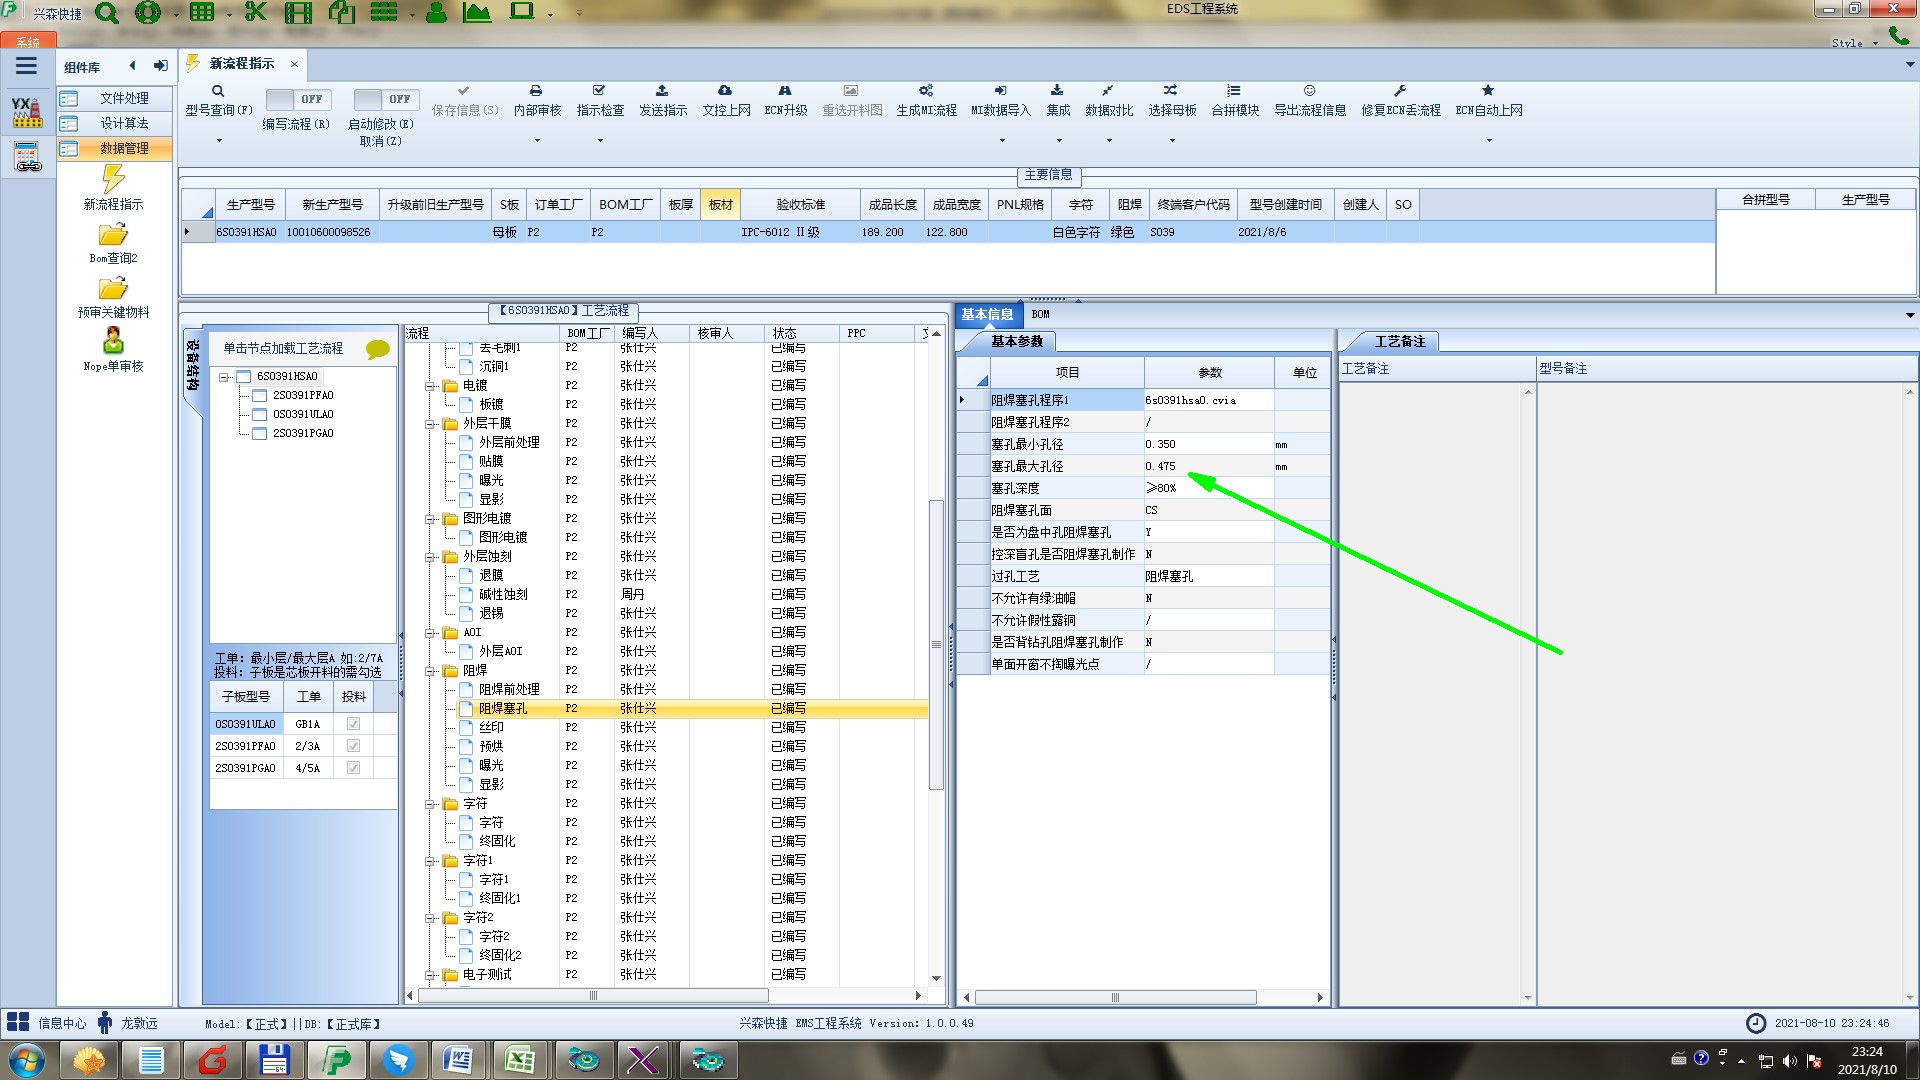Click 集成 download icon
Screen dimensions: 1920x1080
(1057, 91)
